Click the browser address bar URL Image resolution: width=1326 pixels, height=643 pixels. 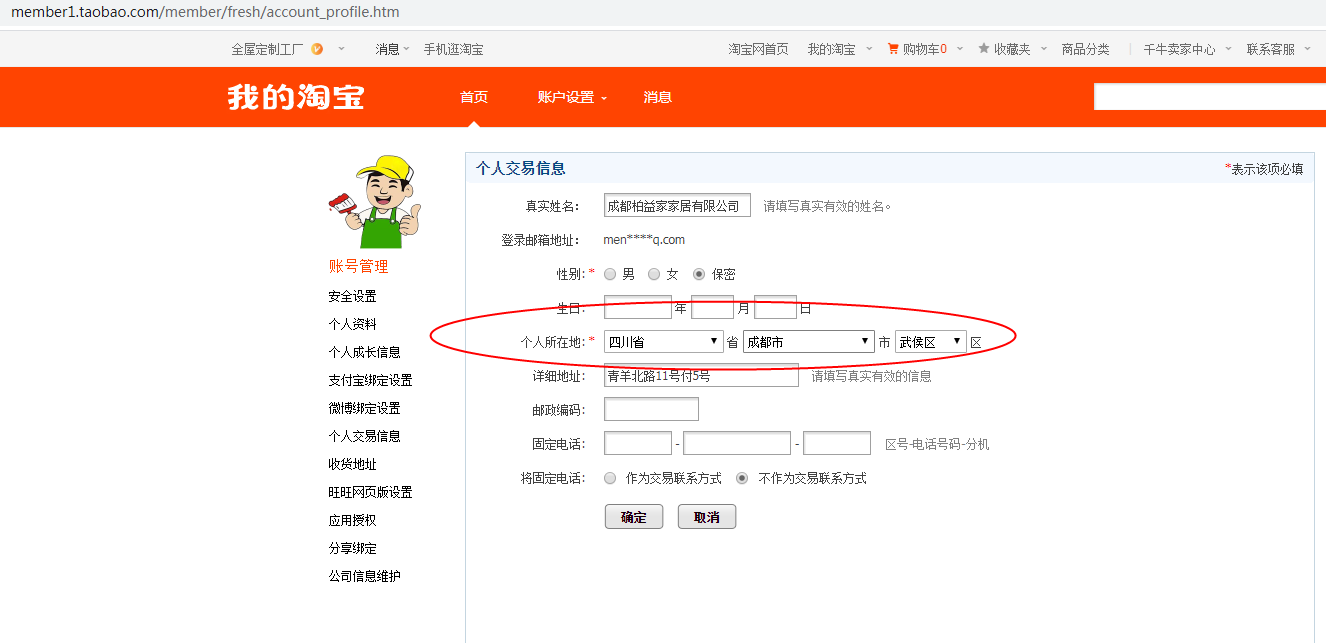pos(205,13)
